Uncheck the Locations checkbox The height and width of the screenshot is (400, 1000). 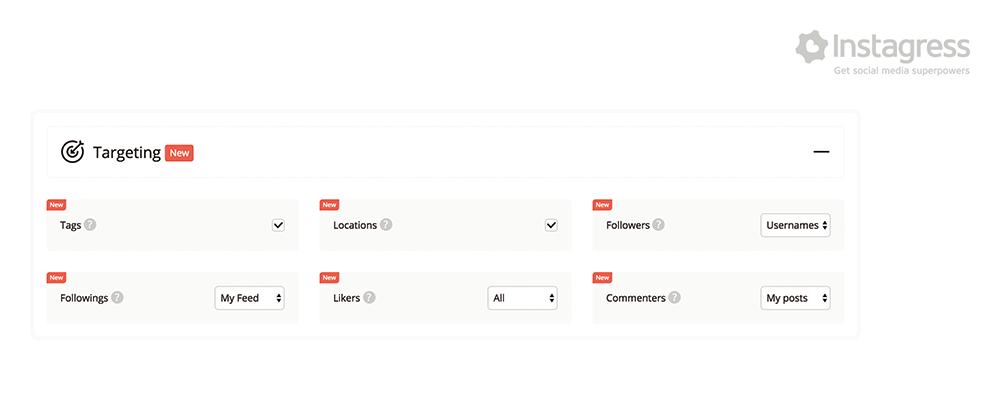551,225
